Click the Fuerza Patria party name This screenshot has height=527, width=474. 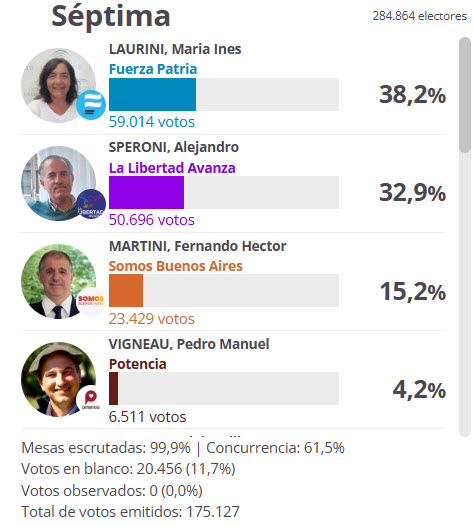[153, 69]
